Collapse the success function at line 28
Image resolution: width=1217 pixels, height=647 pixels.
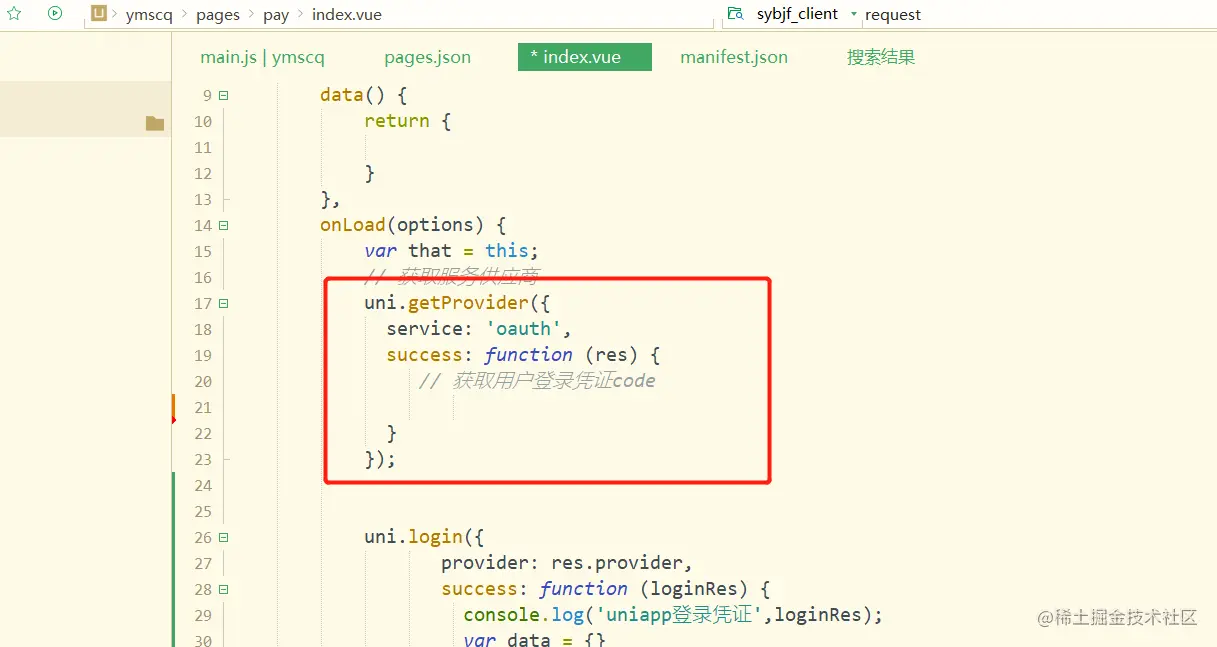coord(223,589)
